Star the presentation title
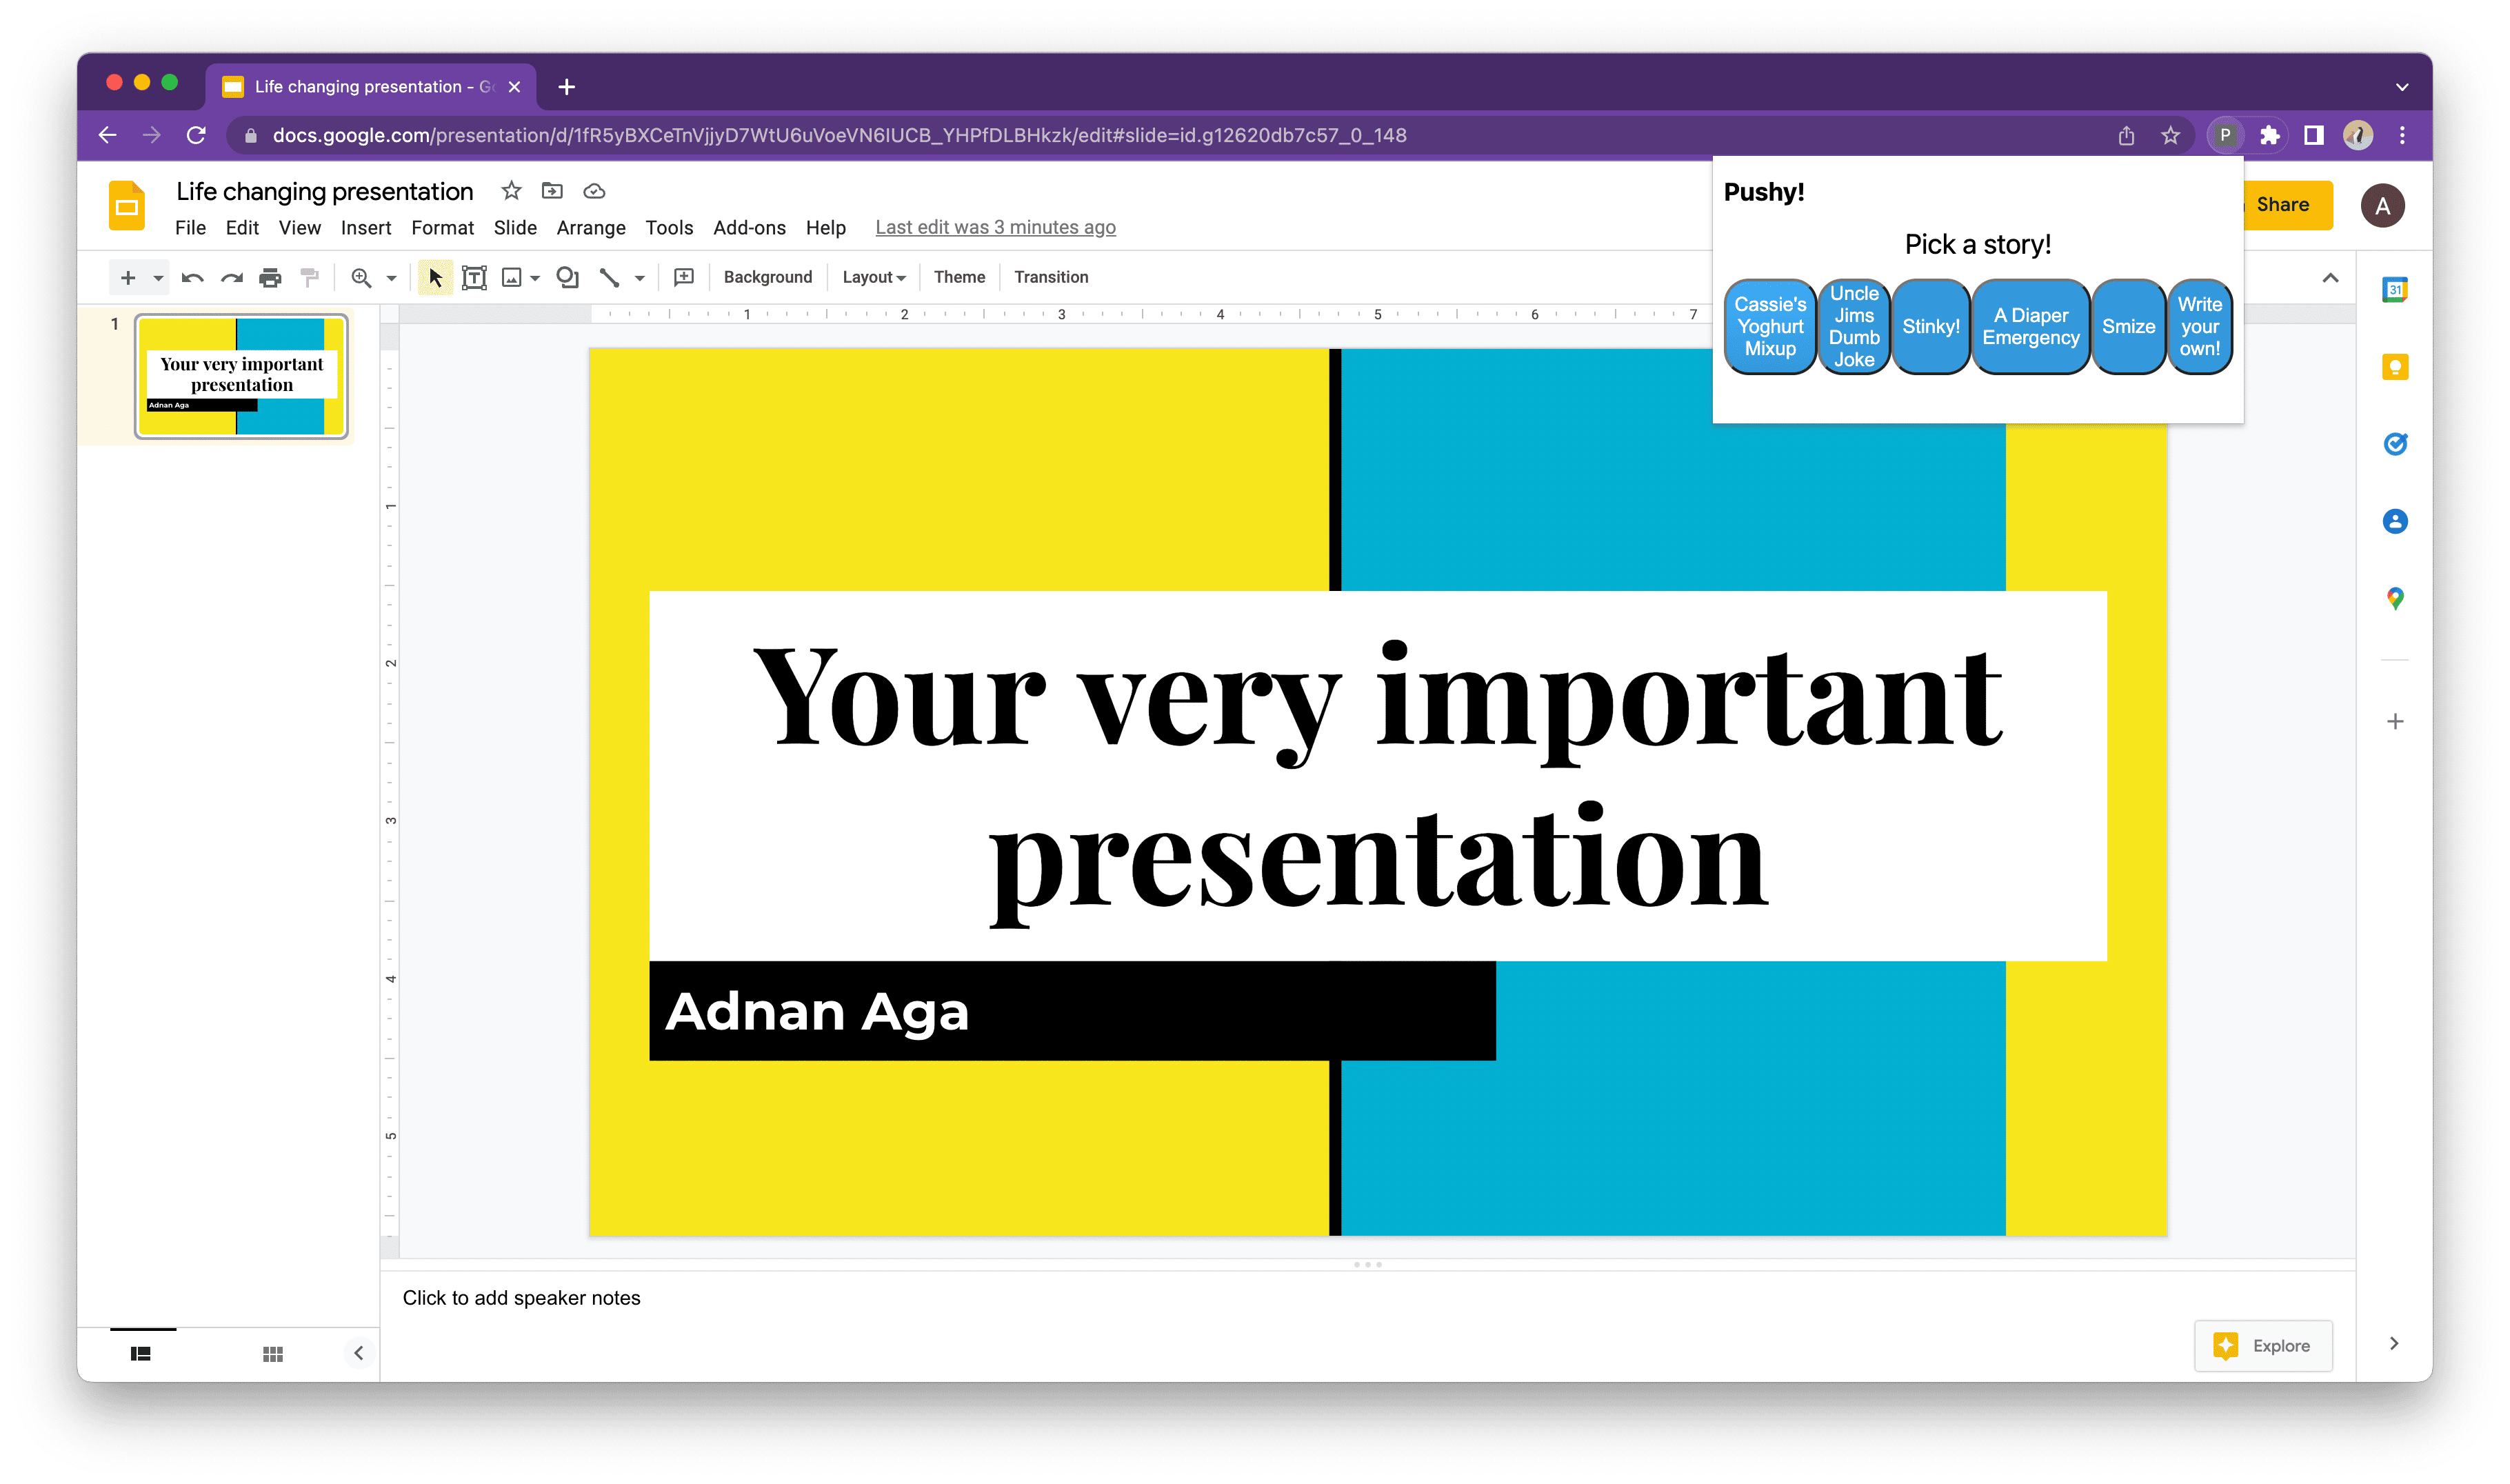2510x1484 pixels. [x=511, y=191]
